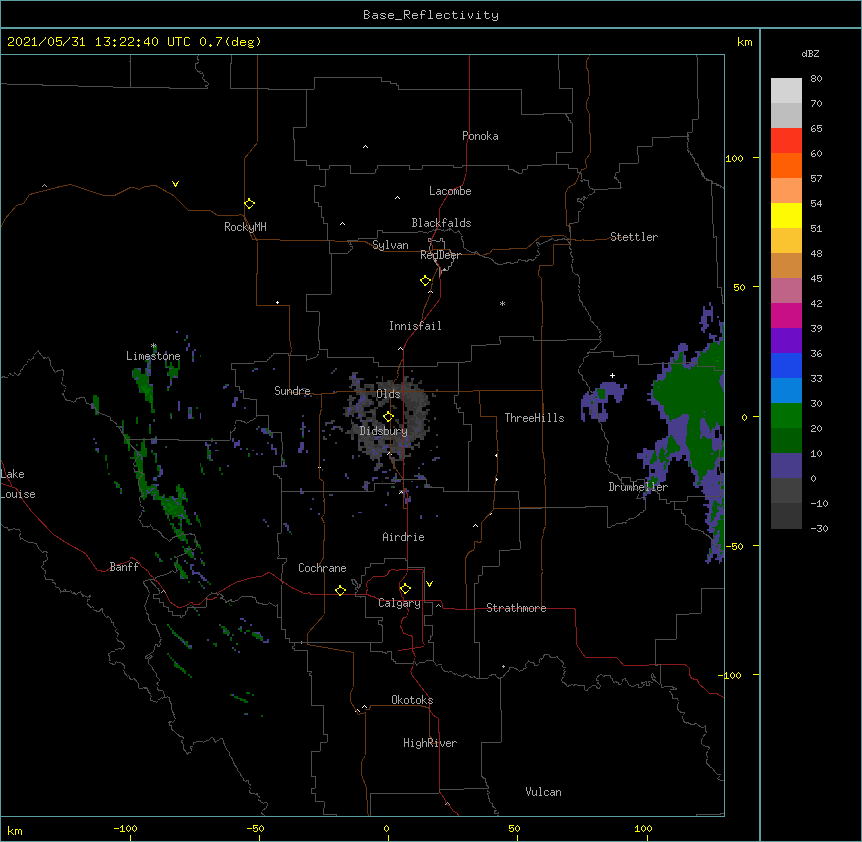862x842 pixels.
Task: Click the Calgary city label
Action: [400, 603]
